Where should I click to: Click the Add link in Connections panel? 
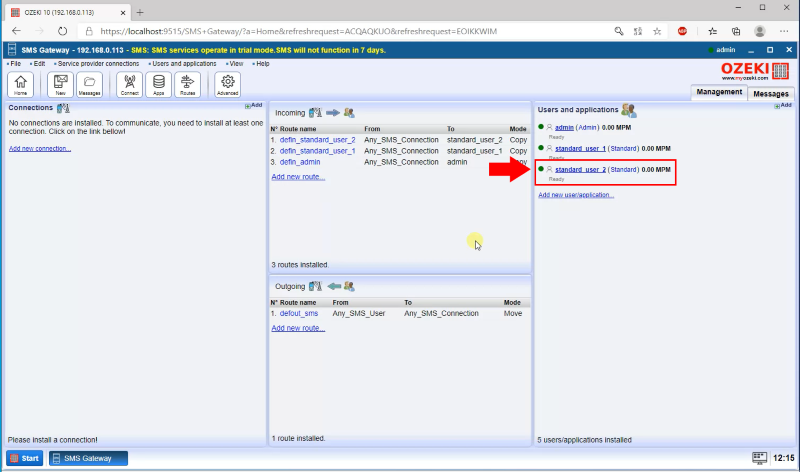254,105
